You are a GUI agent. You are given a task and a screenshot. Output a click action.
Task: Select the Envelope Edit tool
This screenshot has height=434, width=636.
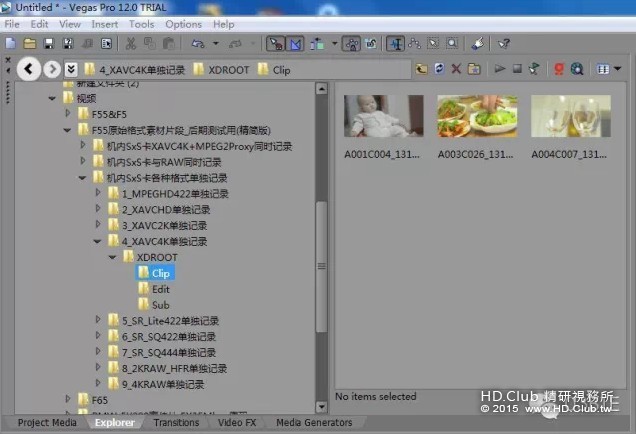[x=414, y=43]
